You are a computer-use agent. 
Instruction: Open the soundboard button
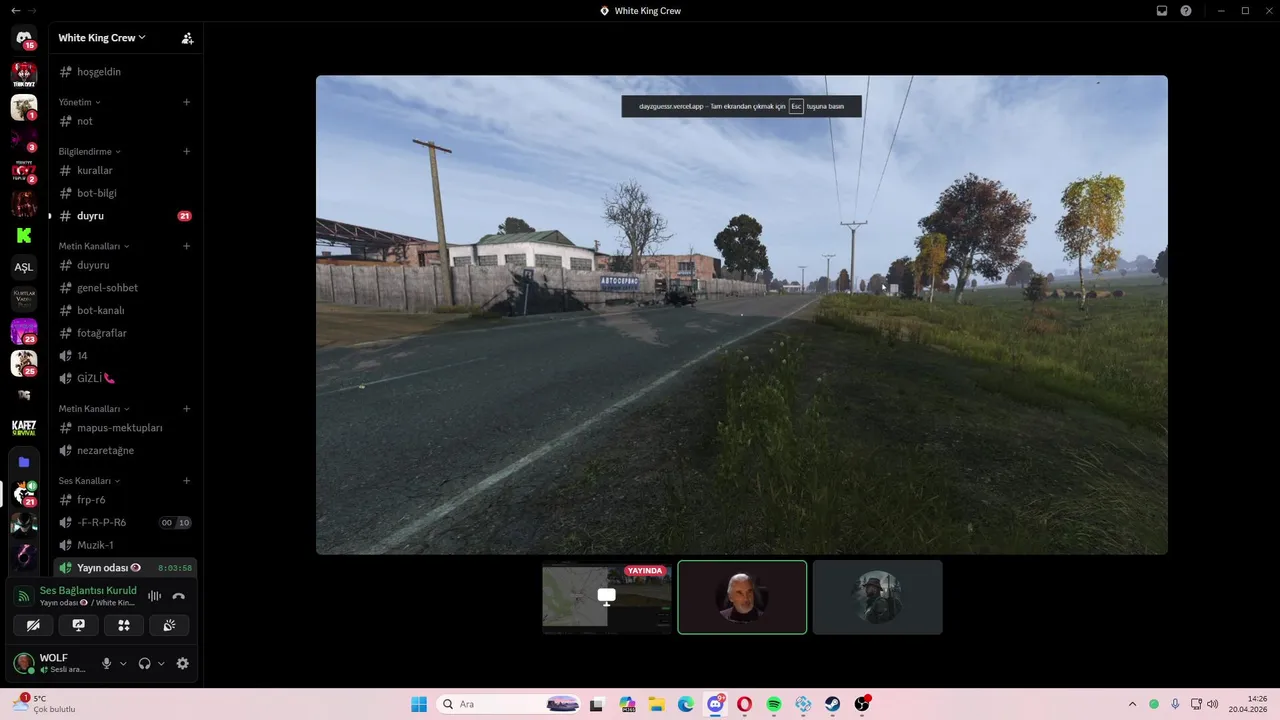170,625
